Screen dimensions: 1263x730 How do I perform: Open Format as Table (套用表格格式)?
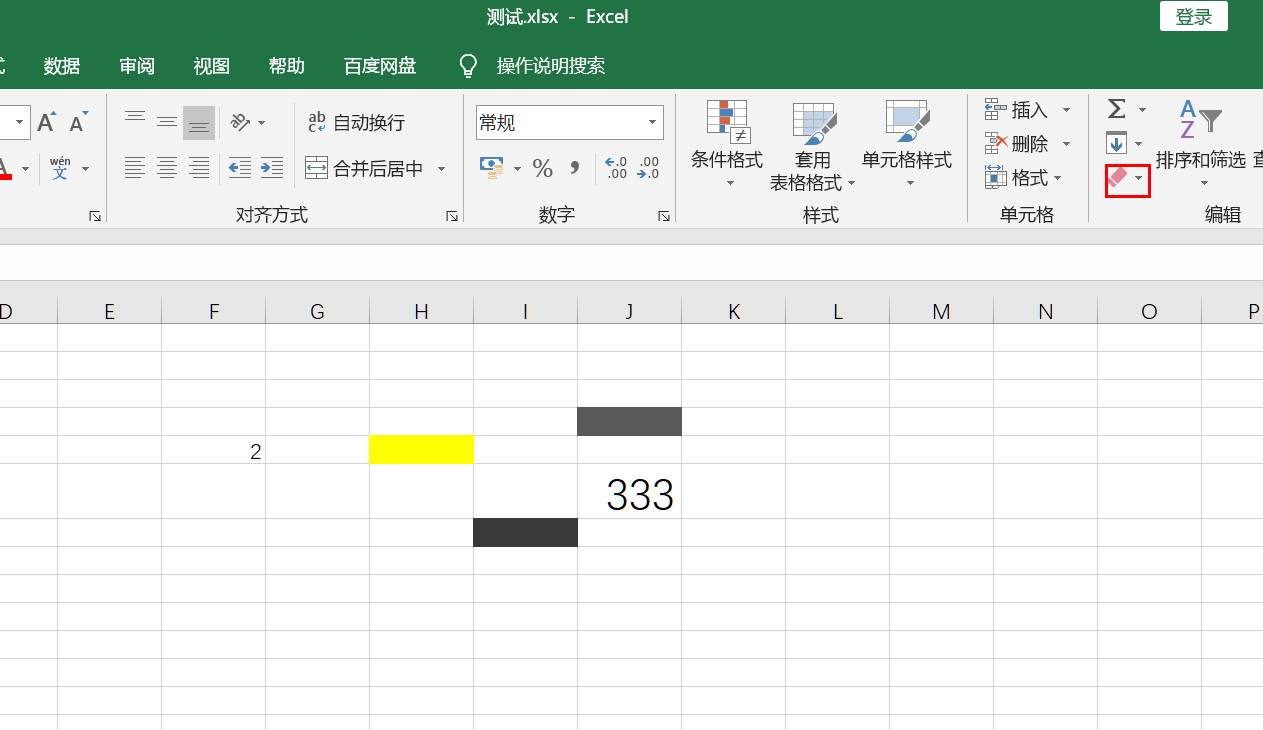coord(813,145)
